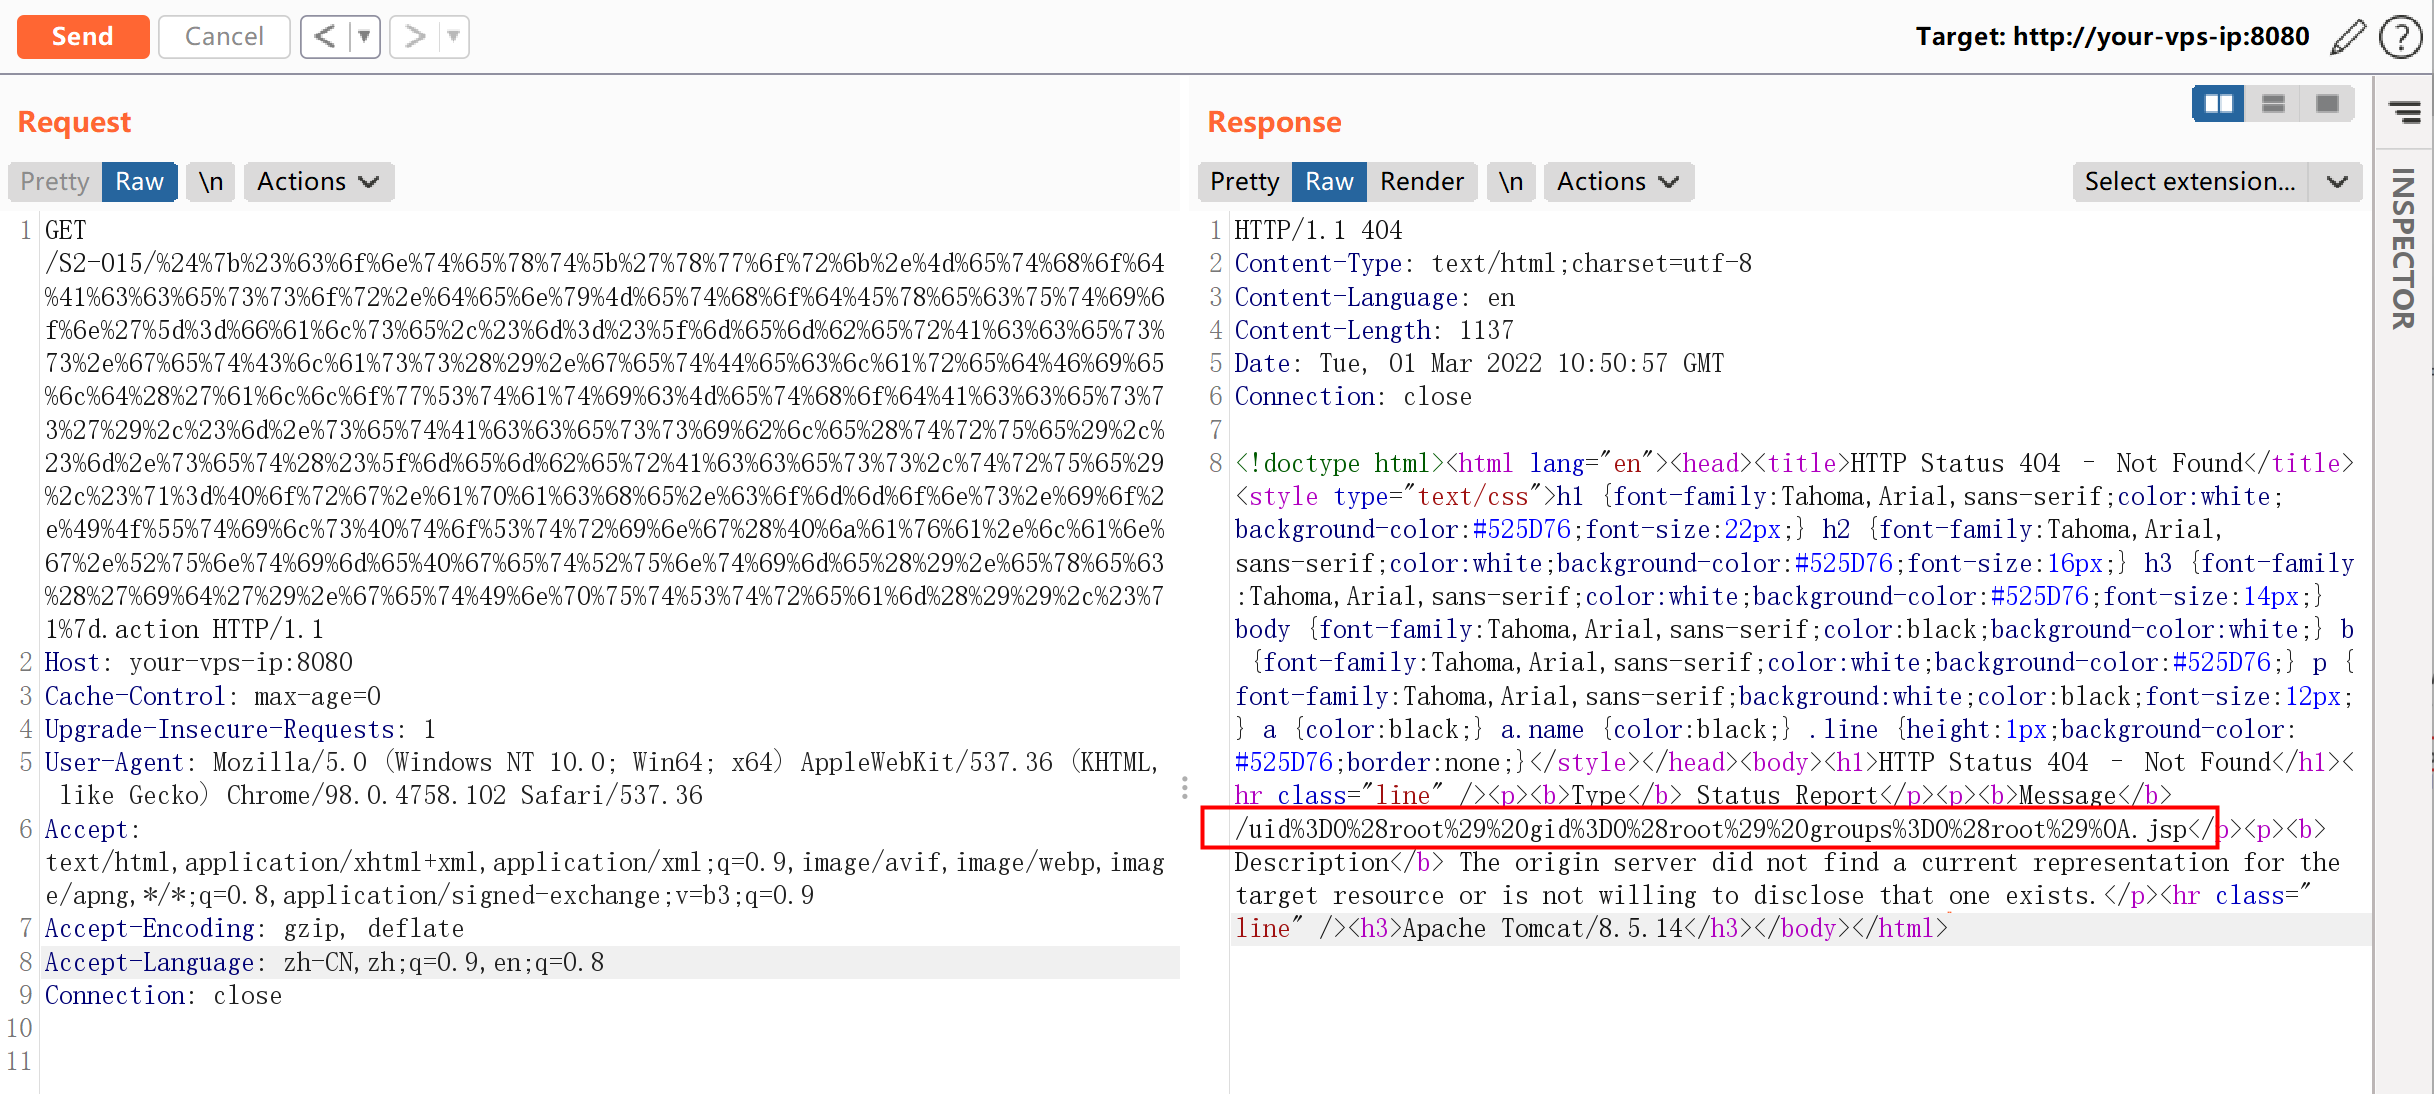Switch Response view to Raw
Image resolution: width=2434 pixels, height=1094 pixels.
1328,182
